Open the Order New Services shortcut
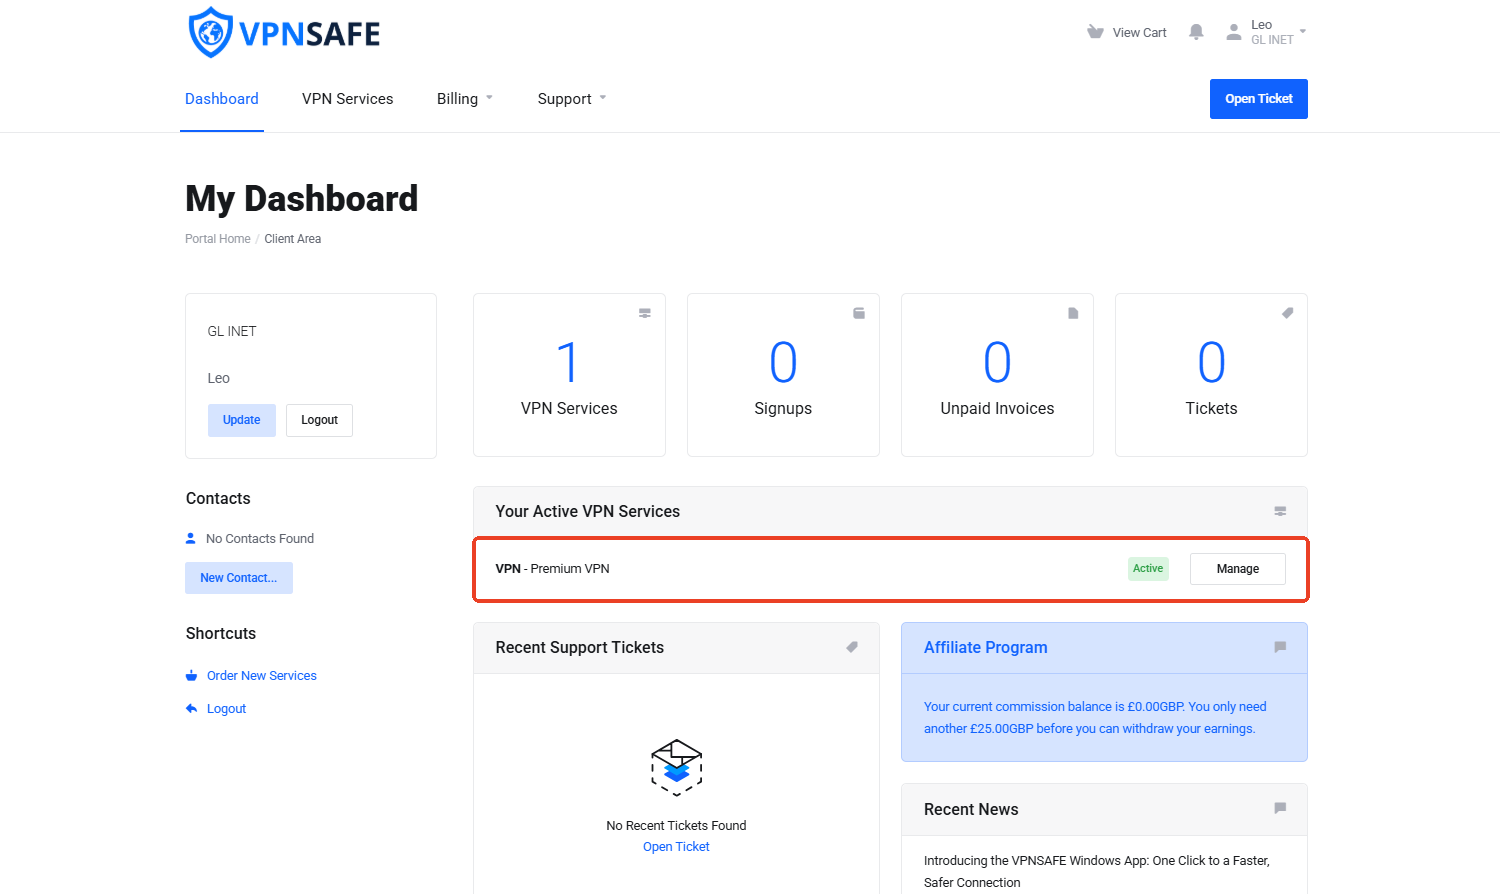The height and width of the screenshot is (894, 1500). click(262, 676)
